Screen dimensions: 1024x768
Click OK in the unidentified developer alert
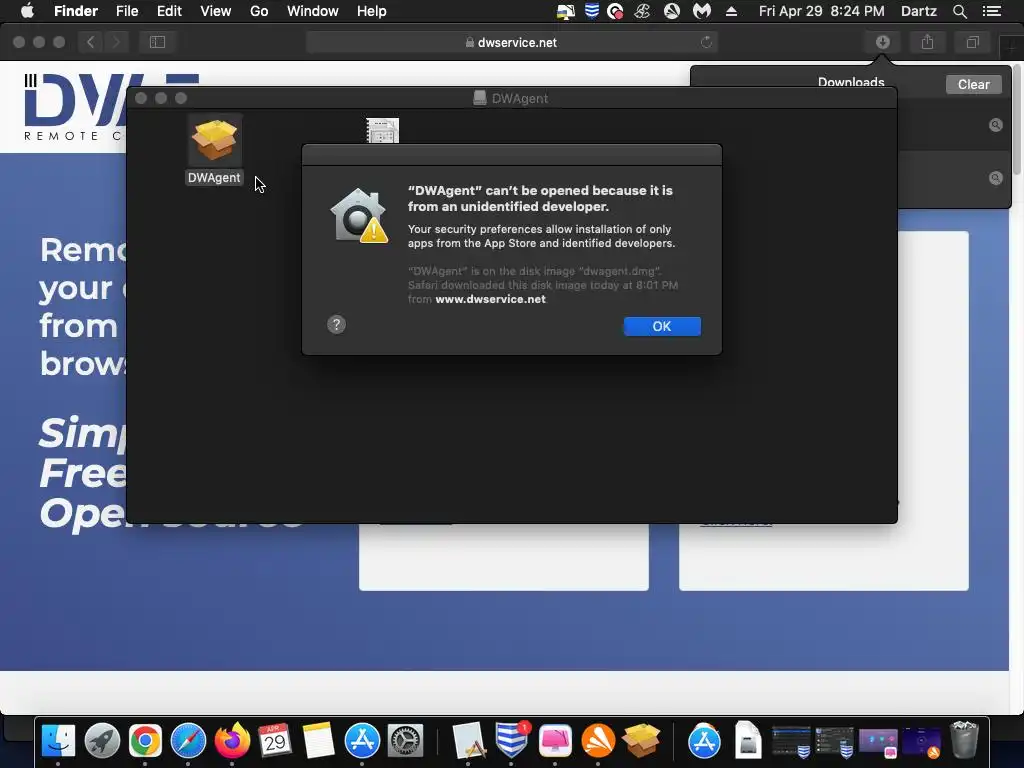click(662, 326)
